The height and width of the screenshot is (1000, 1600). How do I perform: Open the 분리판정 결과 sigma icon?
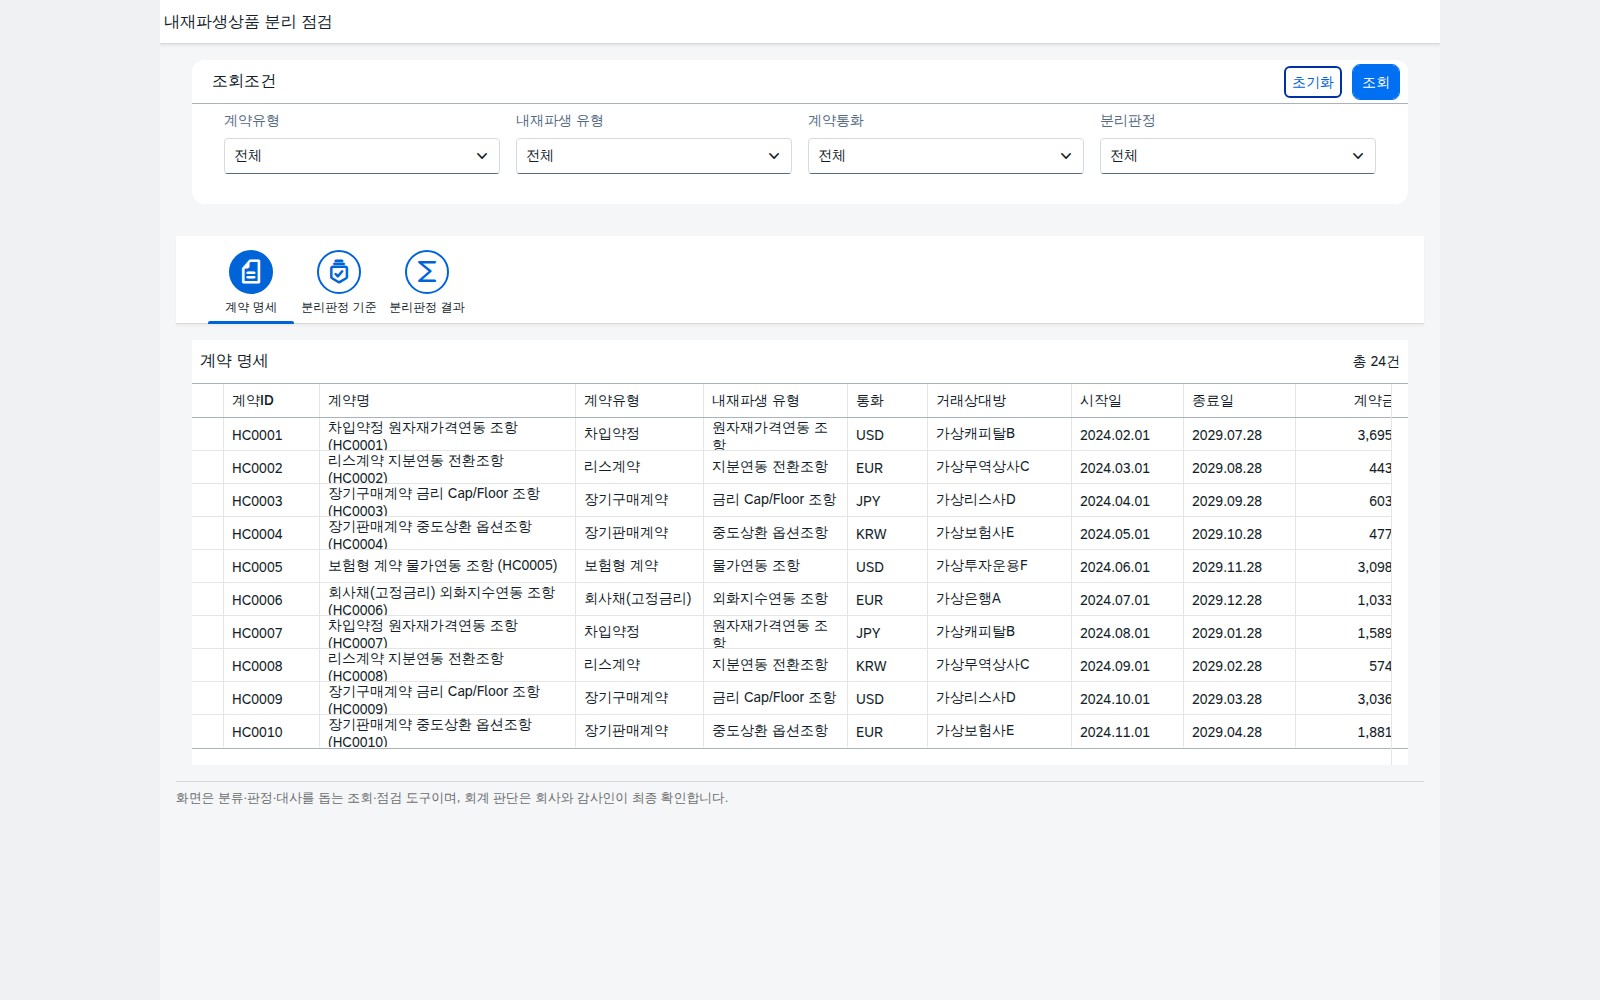(x=427, y=272)
